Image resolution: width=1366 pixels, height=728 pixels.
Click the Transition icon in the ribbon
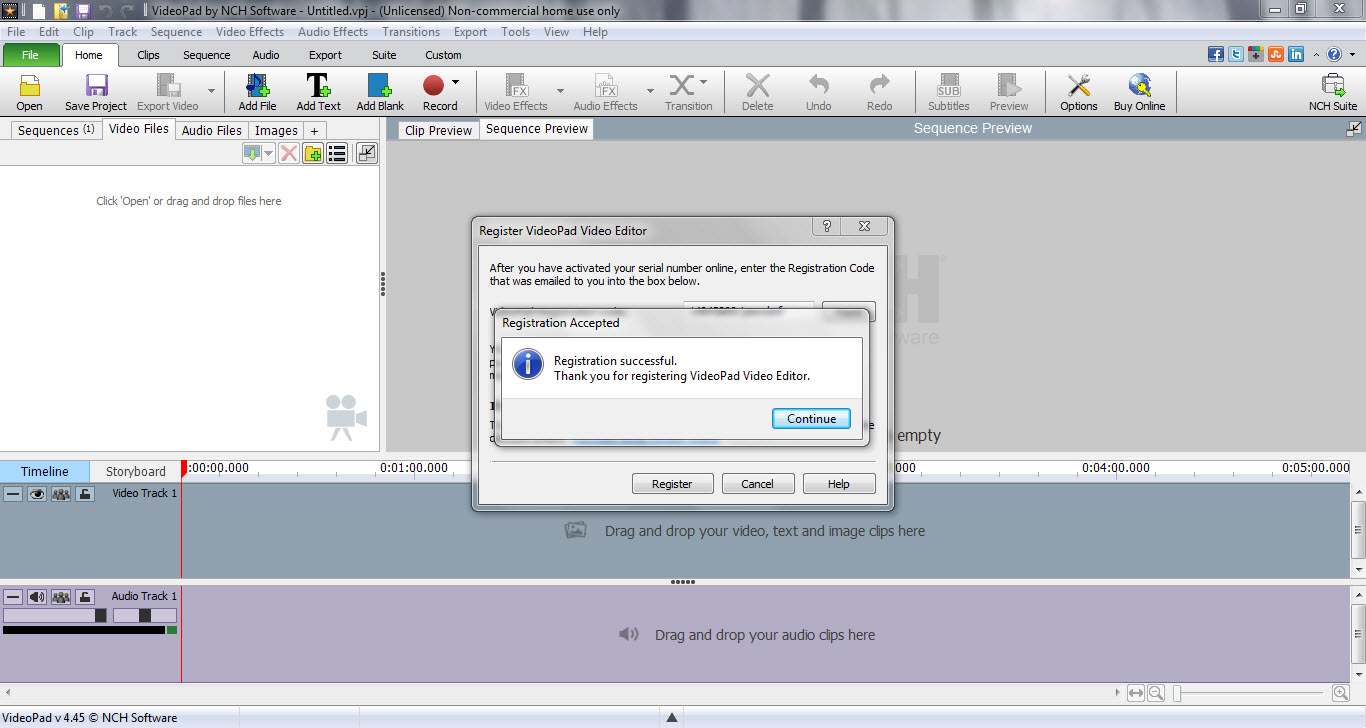click(x=682, y=85)
